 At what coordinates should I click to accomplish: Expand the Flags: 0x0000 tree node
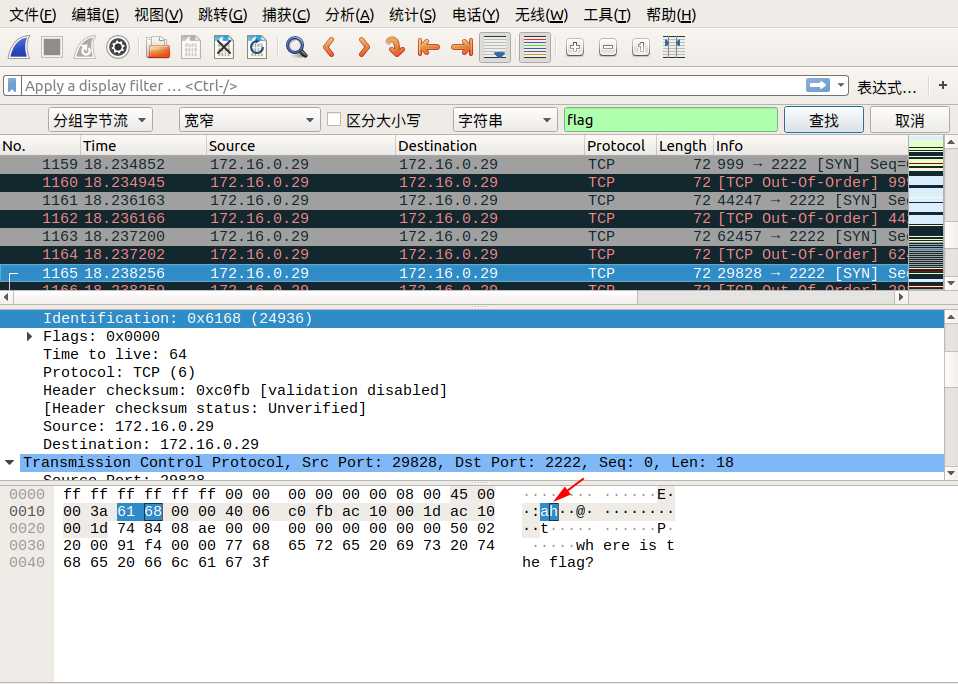pyautogui.click(x=29, y=337)
